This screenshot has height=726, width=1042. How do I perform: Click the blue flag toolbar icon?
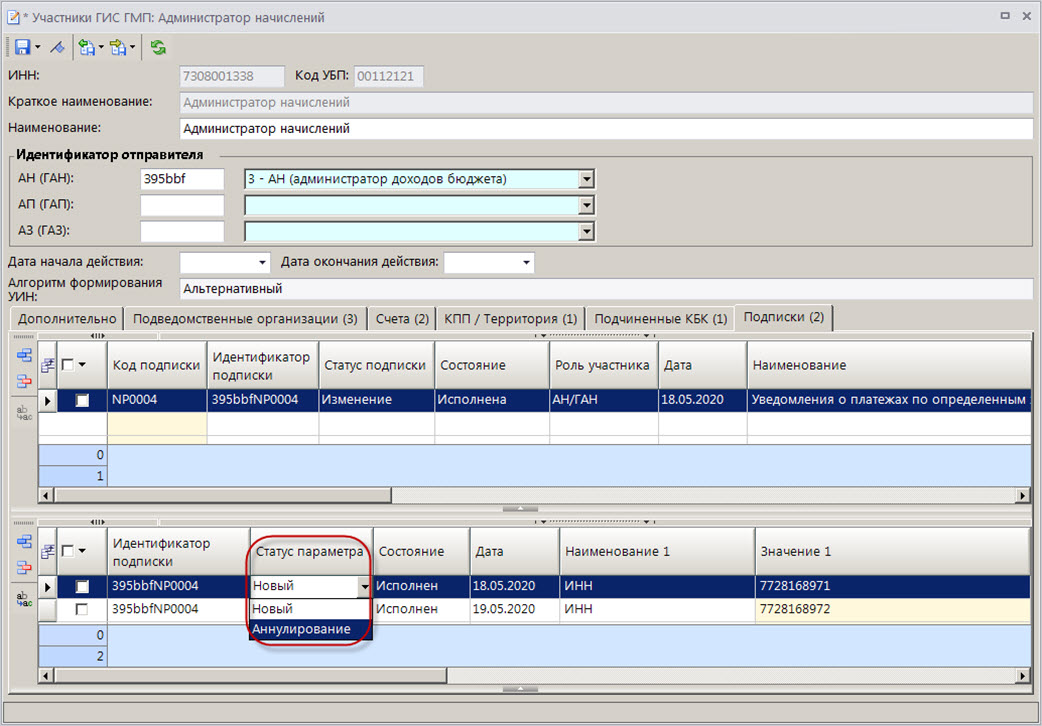[57, 47]
